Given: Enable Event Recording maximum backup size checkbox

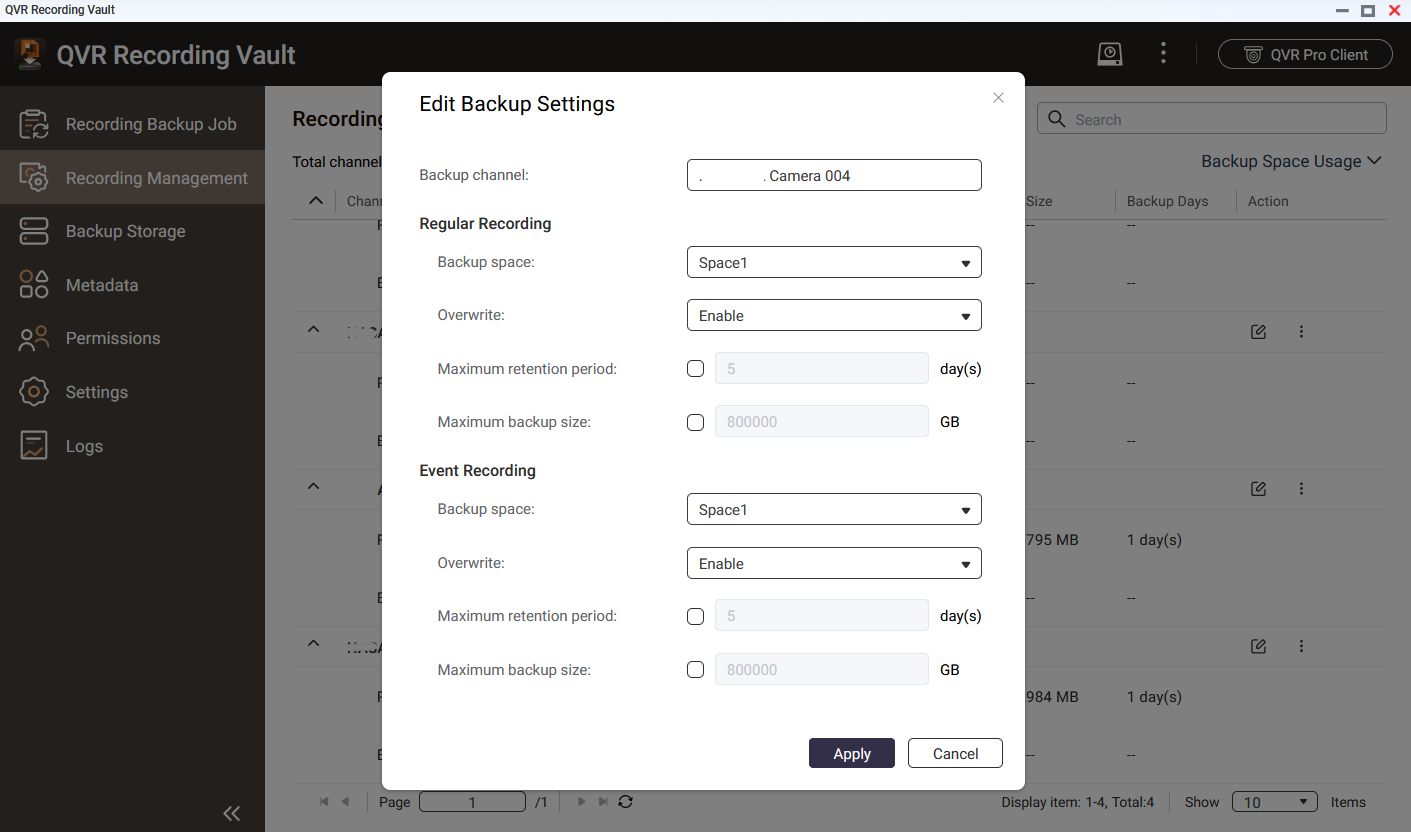Looking at the screenshot, I should (696, 670).
